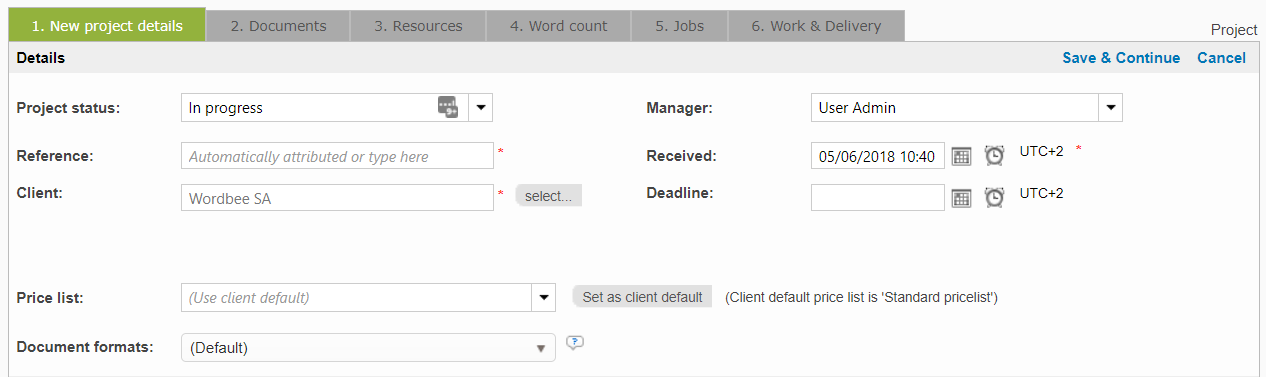This screenshot has height=377, width=1266.
Task: Expand the Project status dropdown arrow
Action: coord(479,107)
